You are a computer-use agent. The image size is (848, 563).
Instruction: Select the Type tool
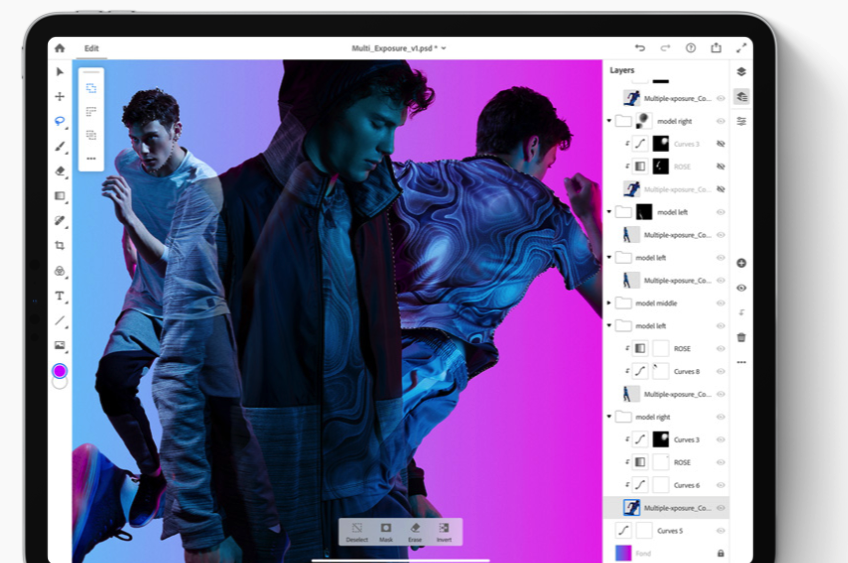coord(59,296)
